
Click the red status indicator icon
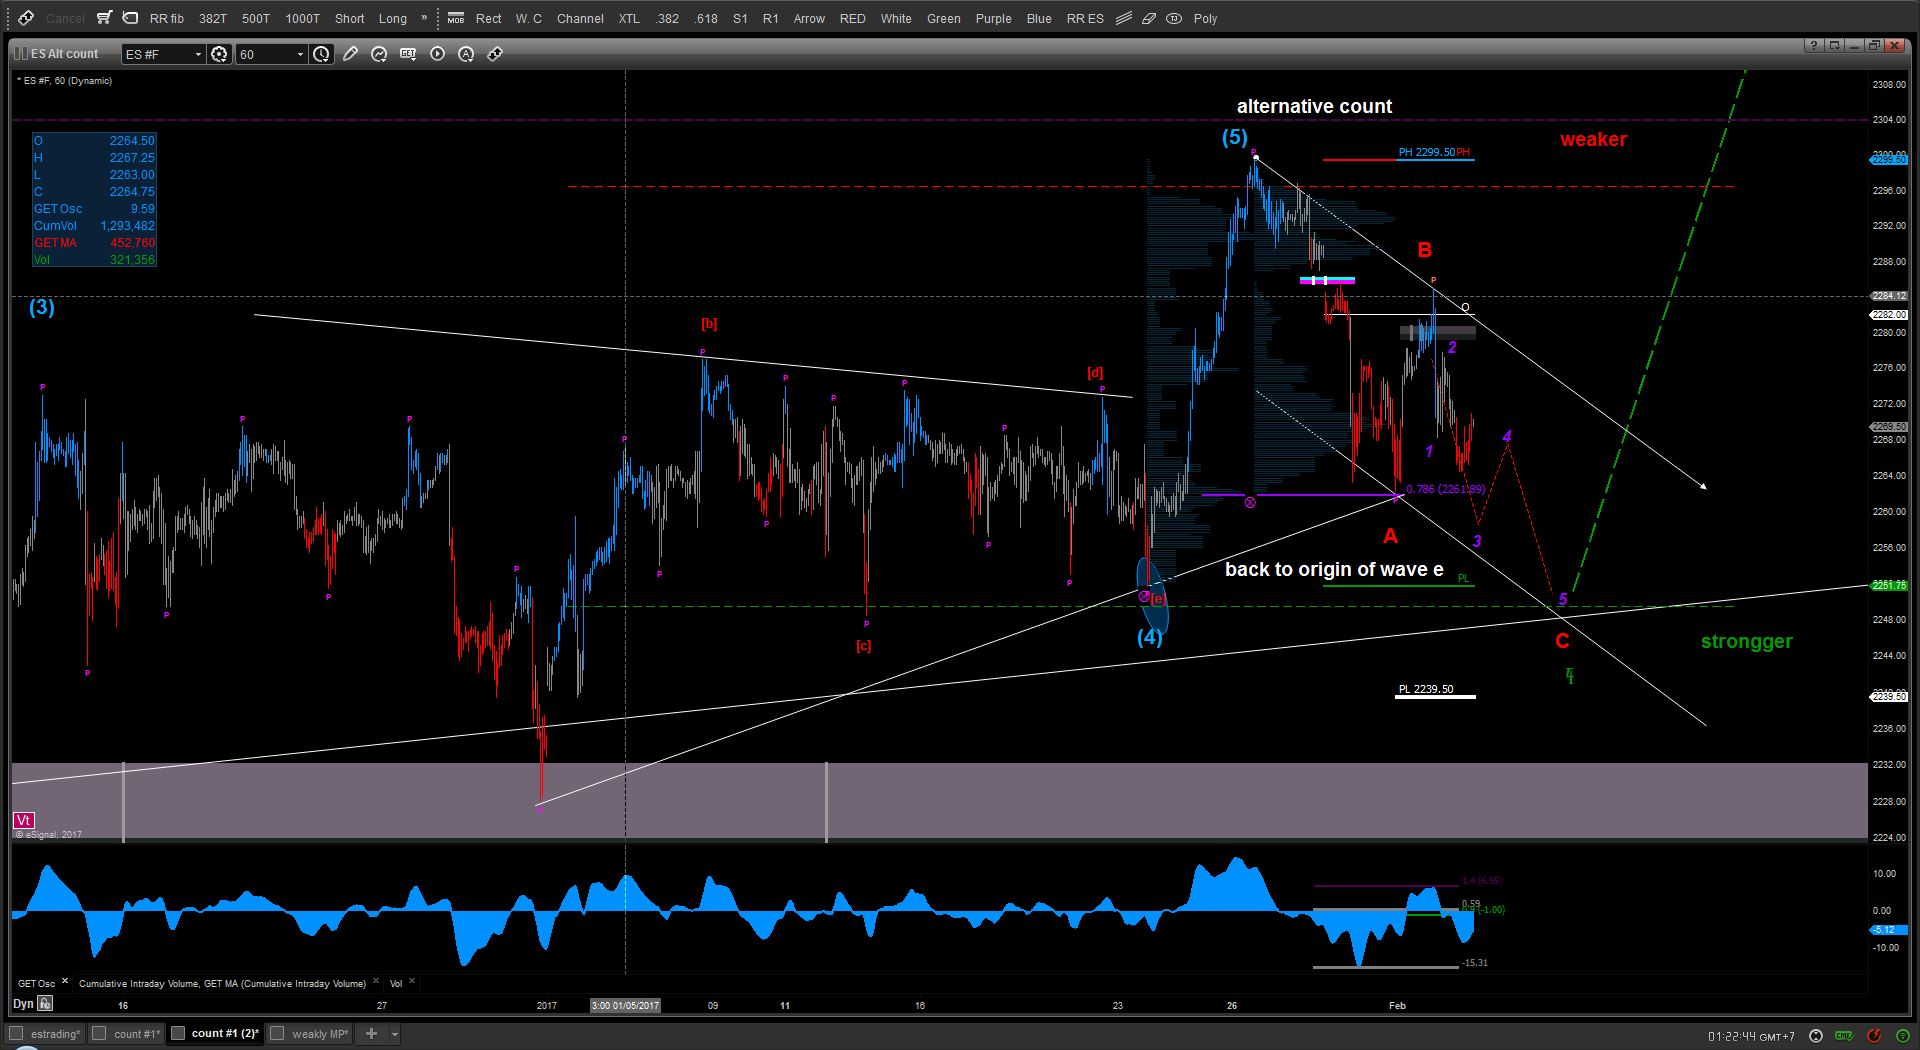pyautogui.click(x=1874, y=1036)
